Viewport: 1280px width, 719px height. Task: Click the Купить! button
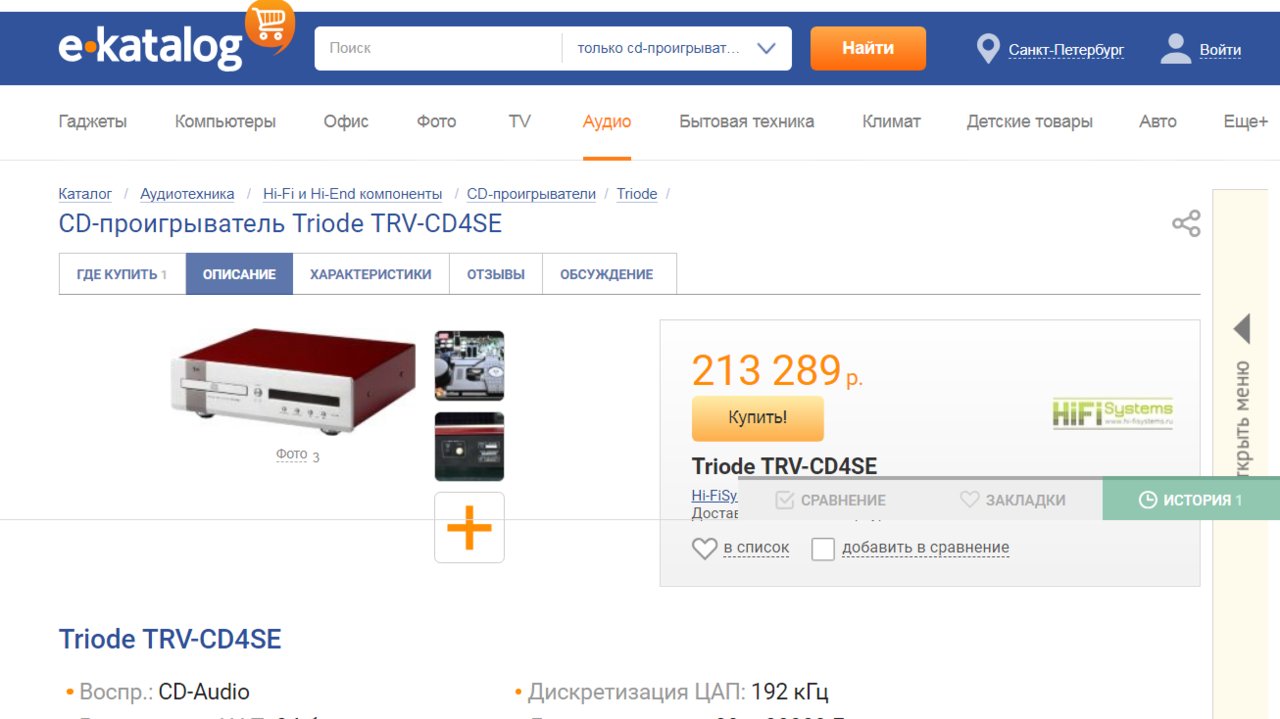pos(758,418)
